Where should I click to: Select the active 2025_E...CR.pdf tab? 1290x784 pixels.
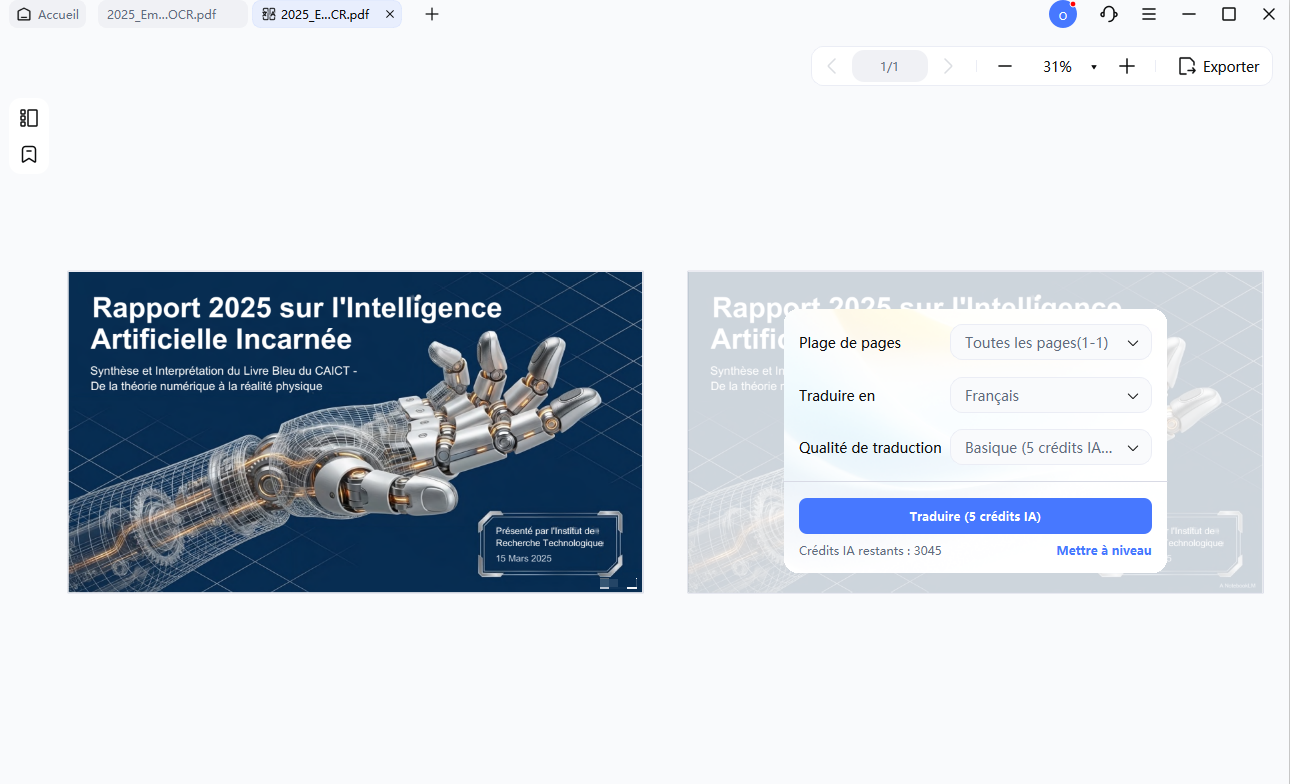(x=325, y=15)
